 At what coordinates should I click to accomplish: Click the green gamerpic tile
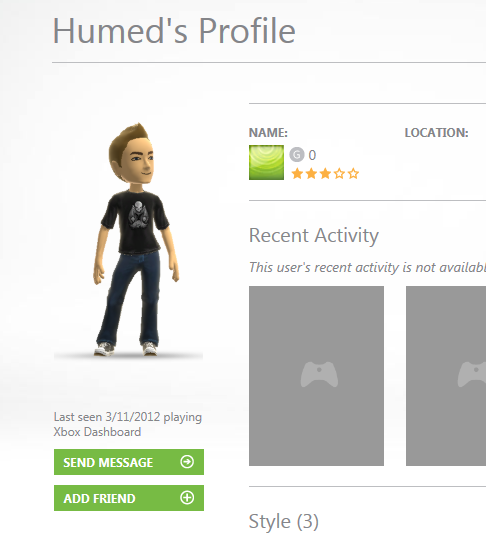pos(266,162)
